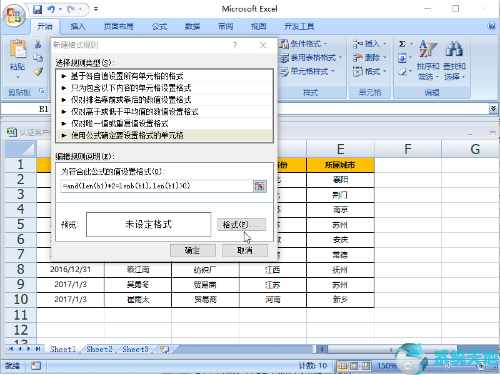Screen dimensions: 500x375
Task: Choose rule type 仅对唯一值或重复值设置格式
Action: [165, 124]
